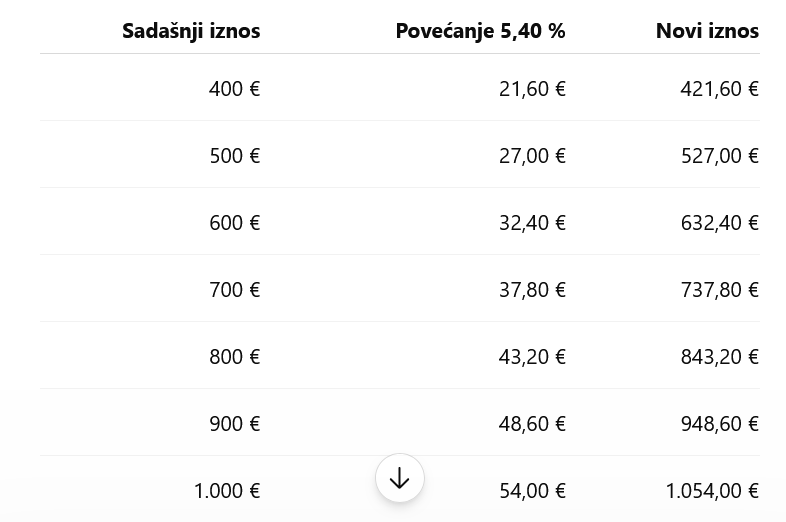Click the 632,40 € new amount cell
The height and width of the screenshot is (522, 786).
point(719,223)
